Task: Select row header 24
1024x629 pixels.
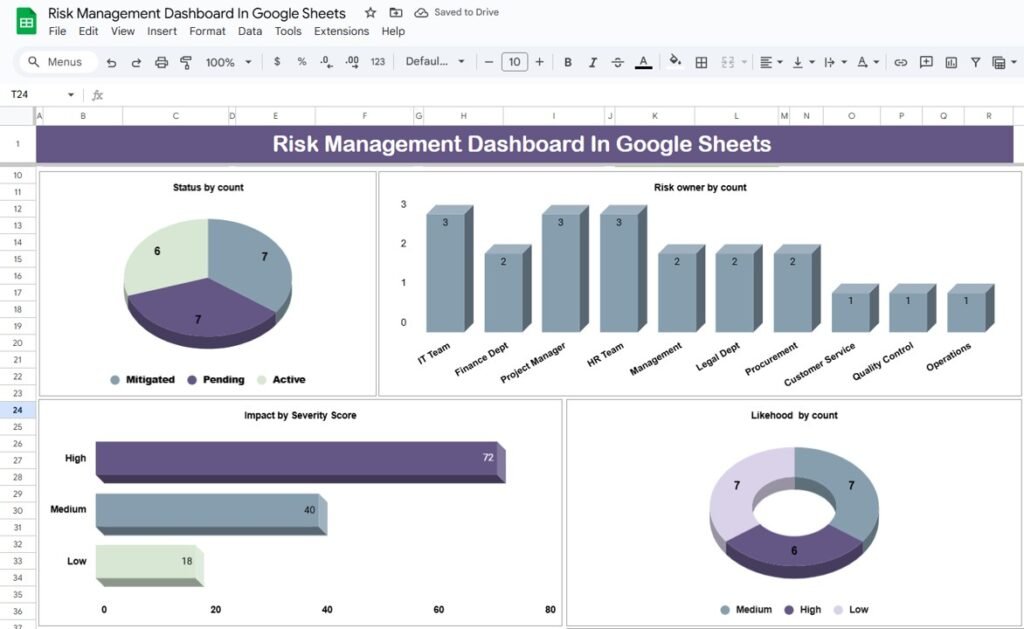Action: pos(18,410)
